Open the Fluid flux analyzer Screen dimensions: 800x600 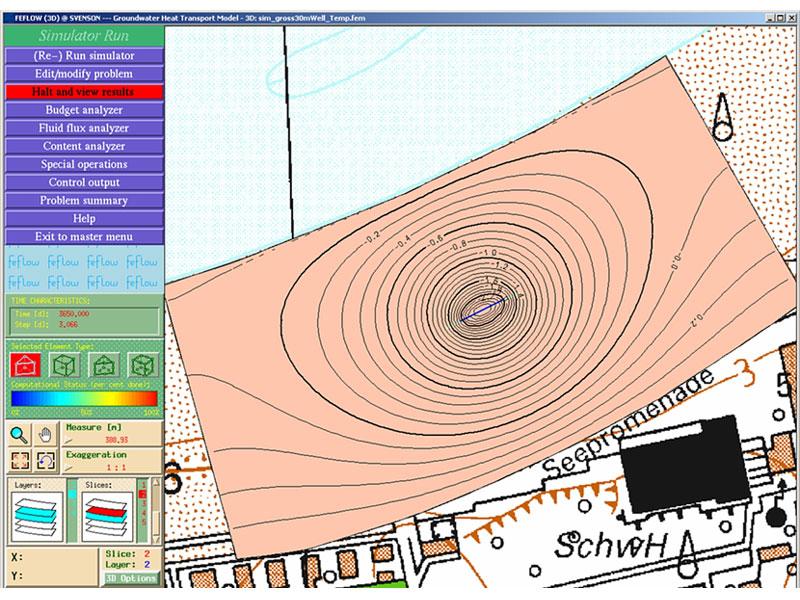pyautogui.click(x=83, y=128)
